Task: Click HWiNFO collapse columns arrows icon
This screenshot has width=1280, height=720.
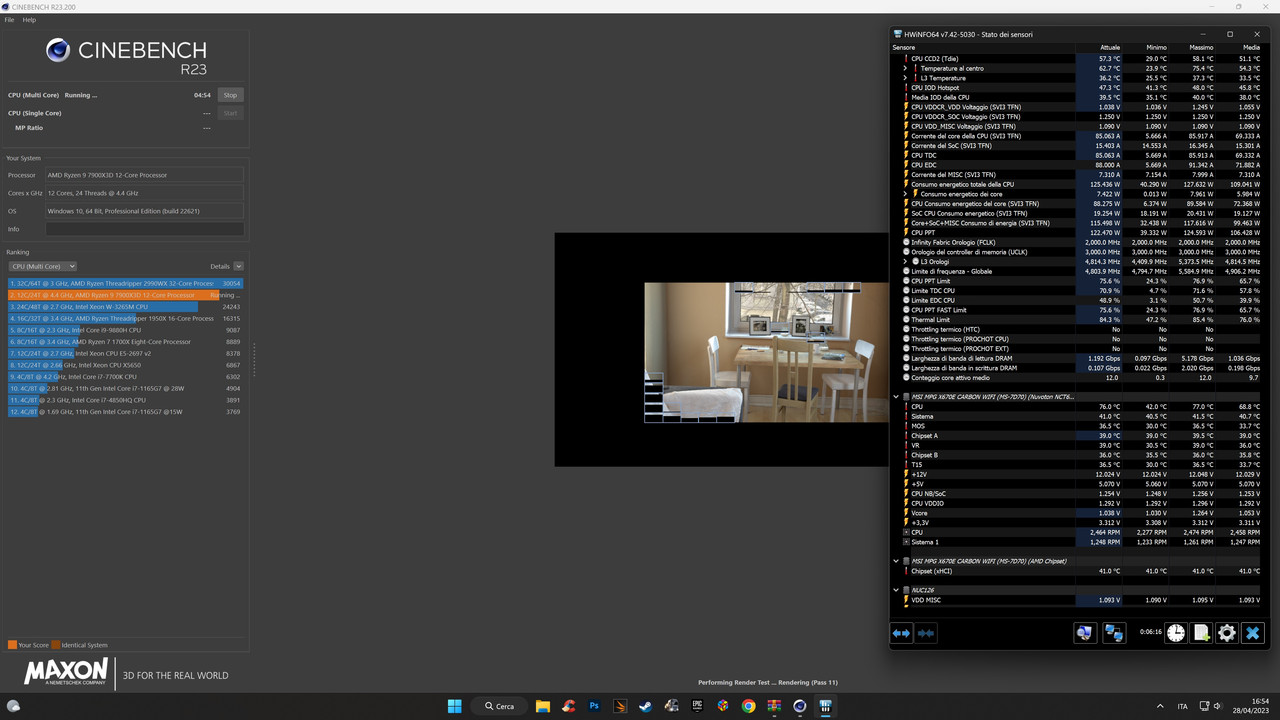Action: click(926, 633)
